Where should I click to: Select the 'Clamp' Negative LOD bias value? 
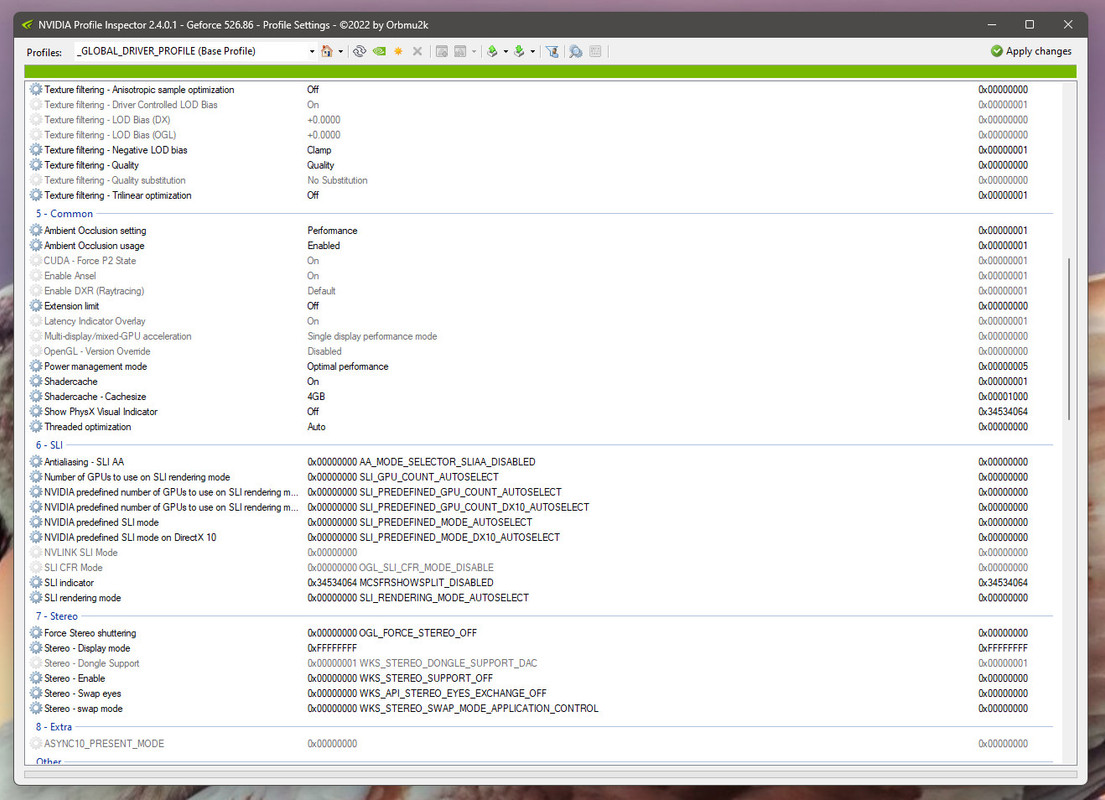click(319, 150)
